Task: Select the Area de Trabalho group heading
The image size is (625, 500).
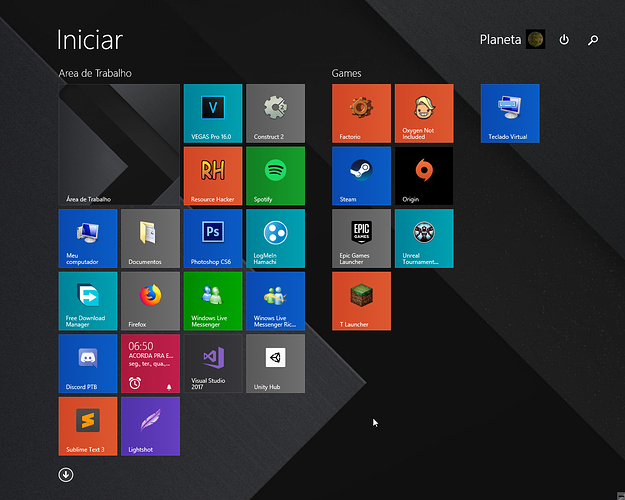Action: tap(95, 73)
